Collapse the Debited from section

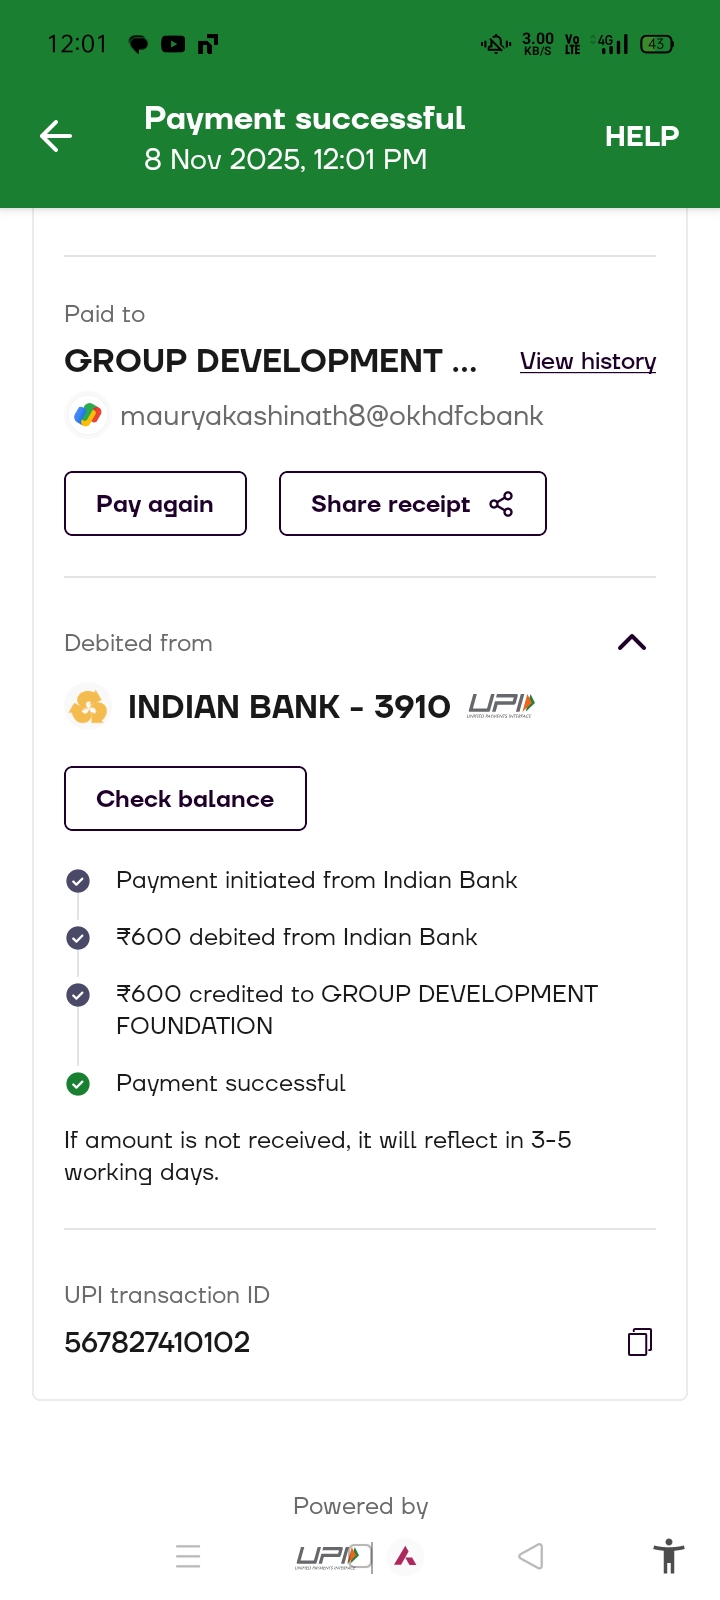point(632,643)
